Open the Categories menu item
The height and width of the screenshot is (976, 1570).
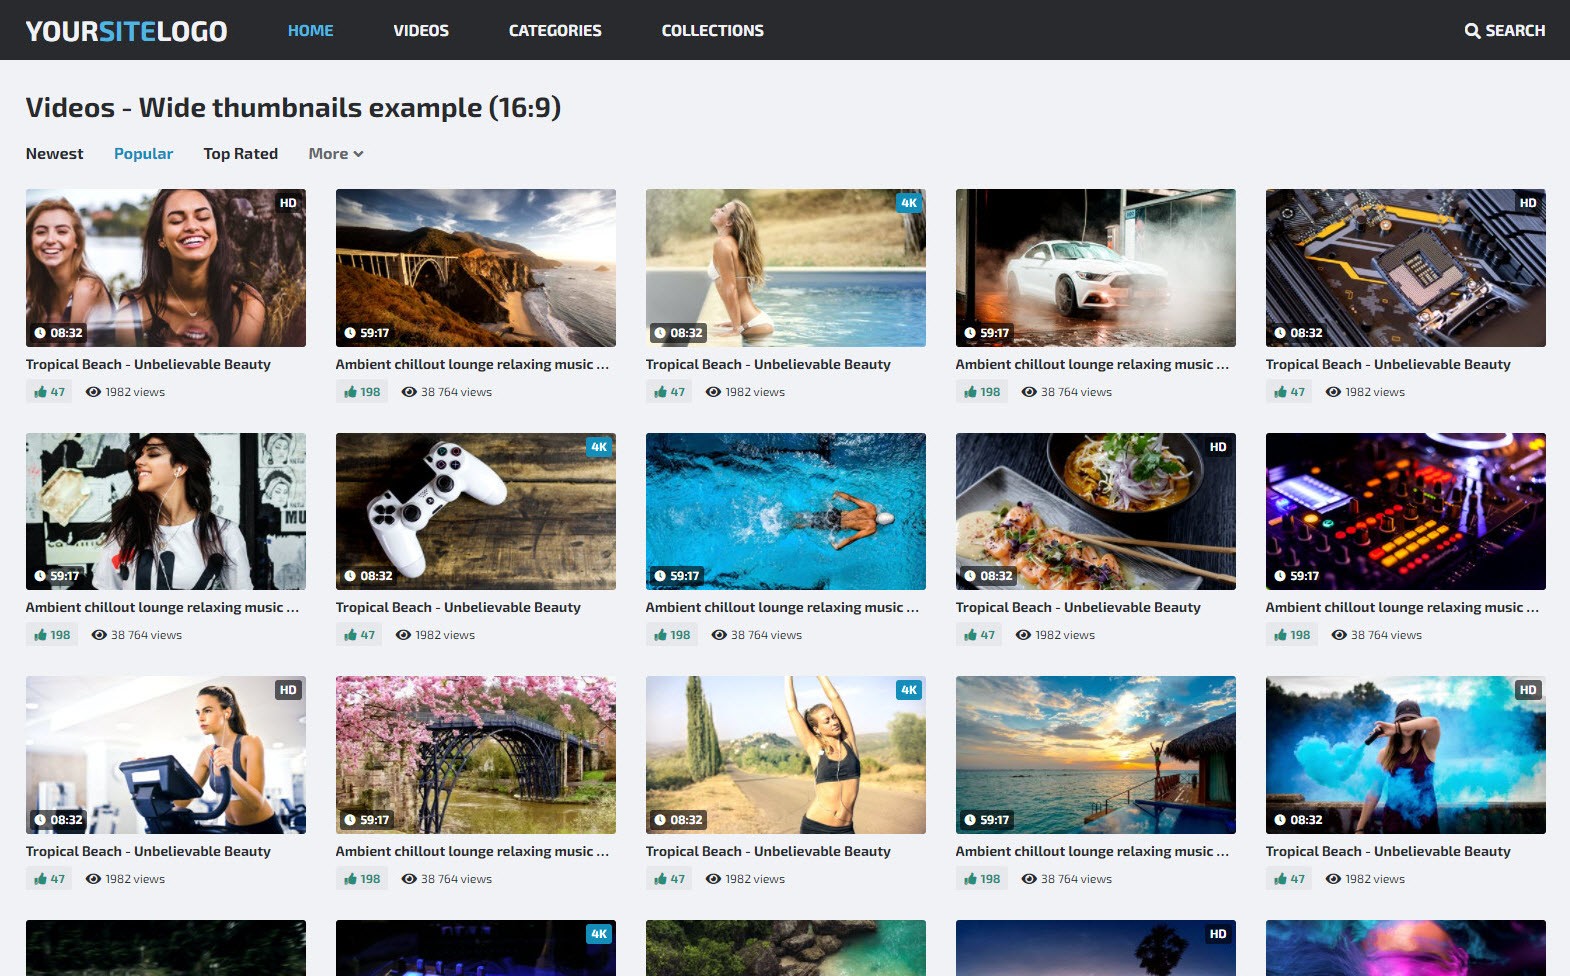[x=555, y=31]
